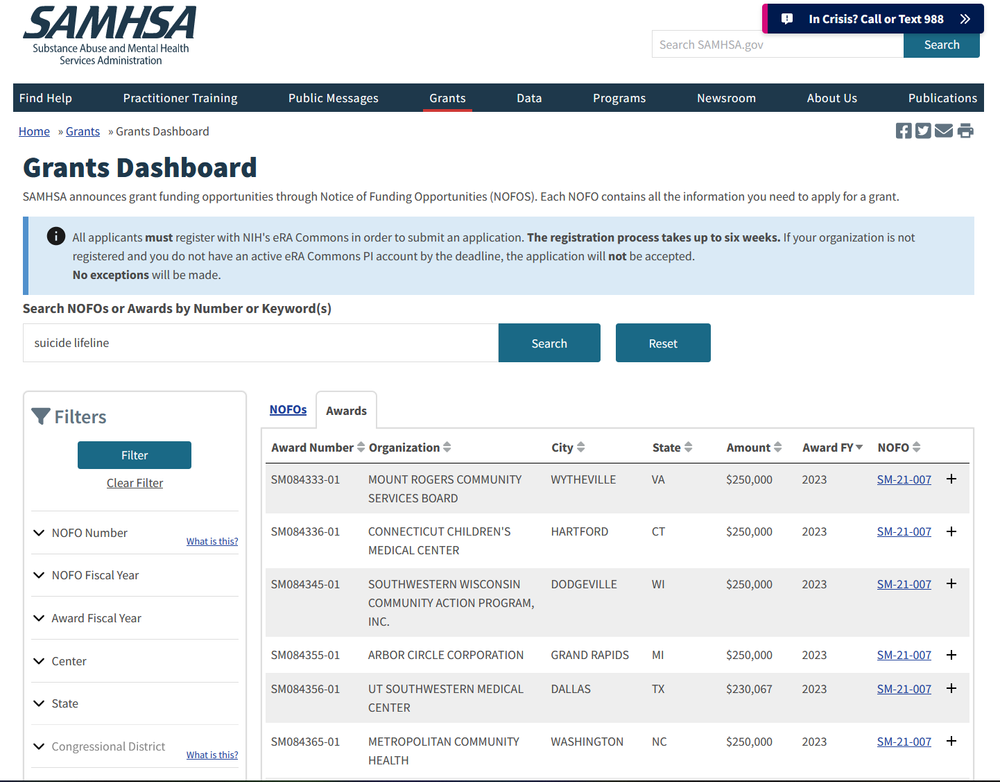Print the page with printer icon

(965, 131)
